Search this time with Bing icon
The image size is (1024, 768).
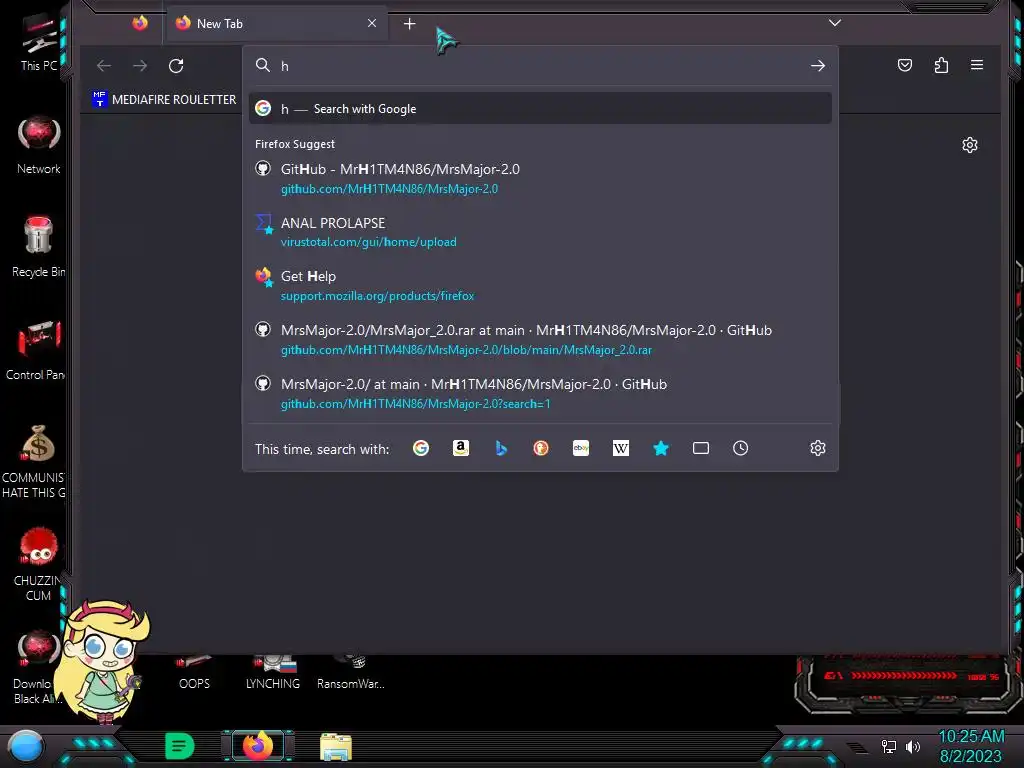[x=501, y=448]
